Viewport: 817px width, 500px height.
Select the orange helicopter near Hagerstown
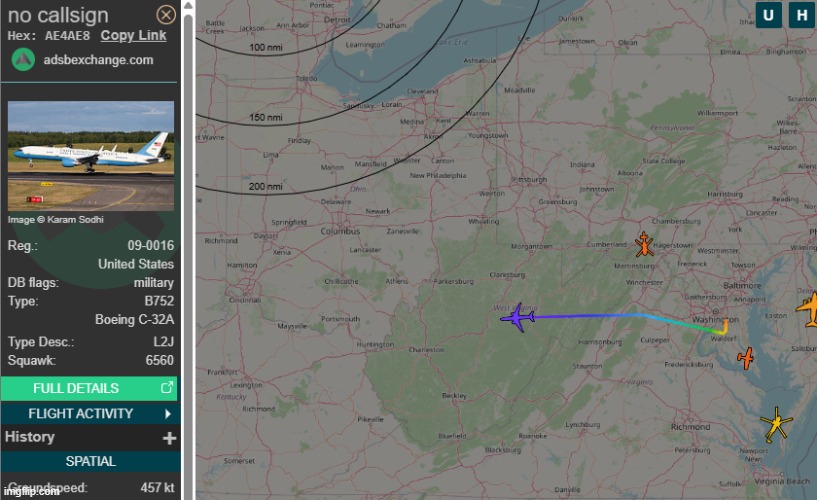coord(644,244)
